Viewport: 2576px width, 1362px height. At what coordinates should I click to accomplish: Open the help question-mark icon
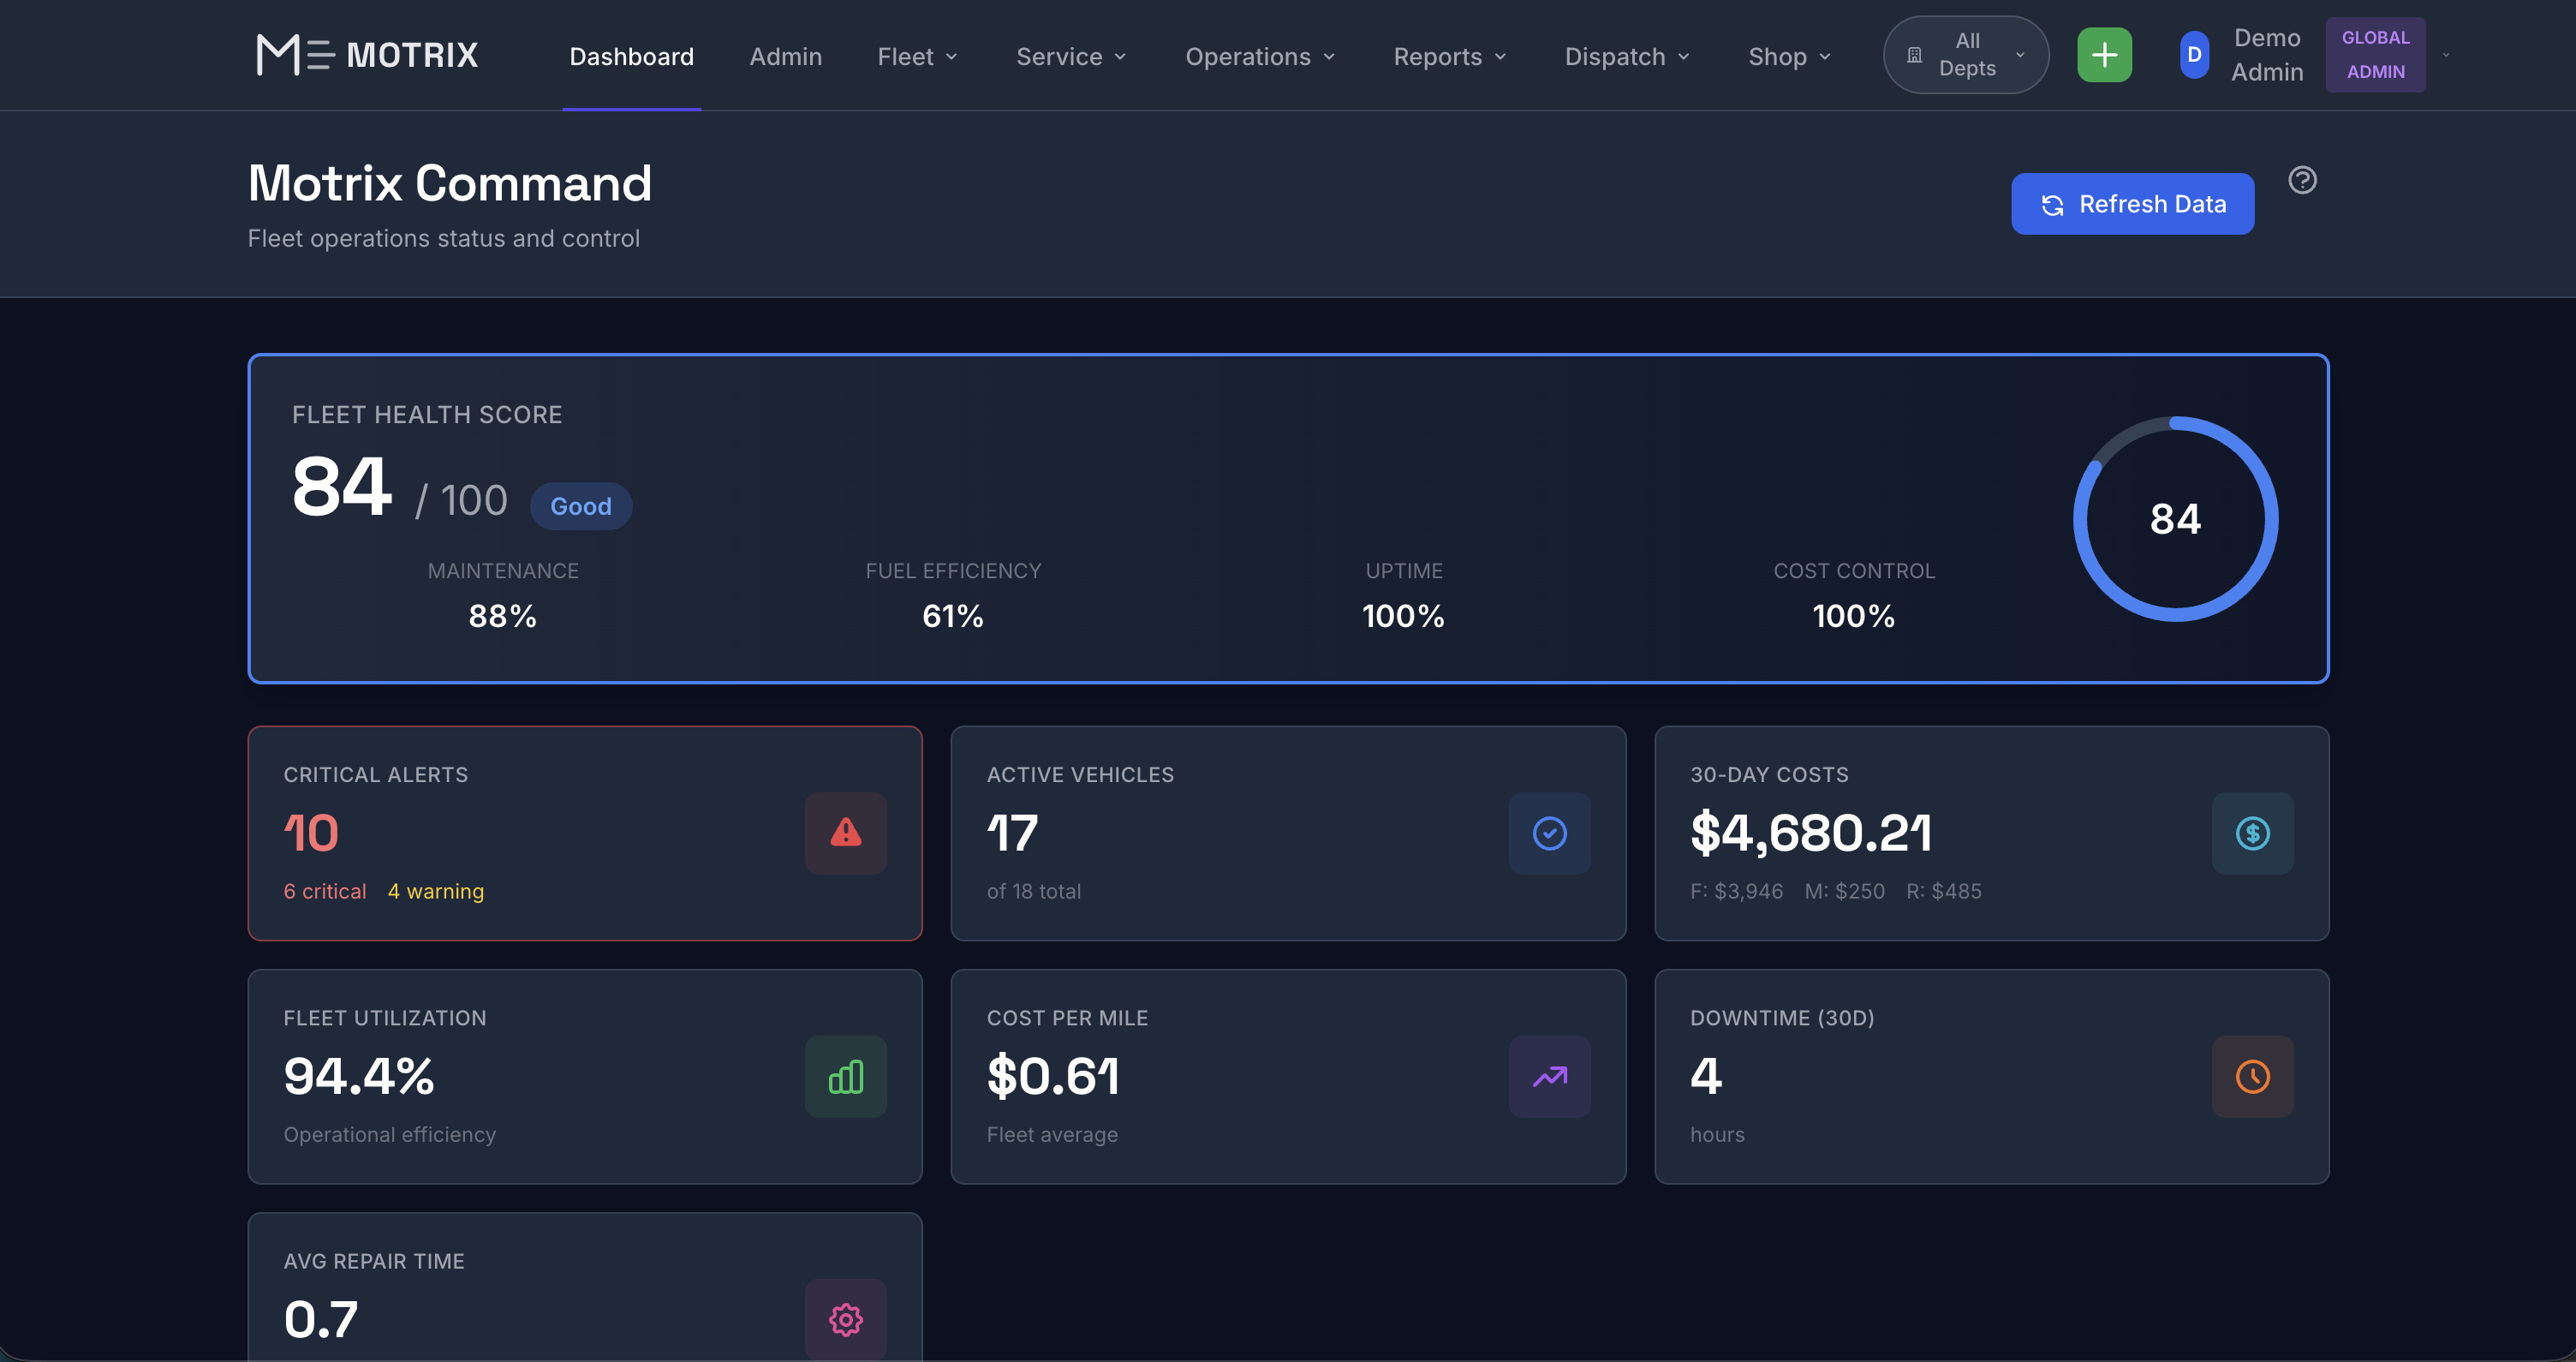click(x=2303, y=179)
